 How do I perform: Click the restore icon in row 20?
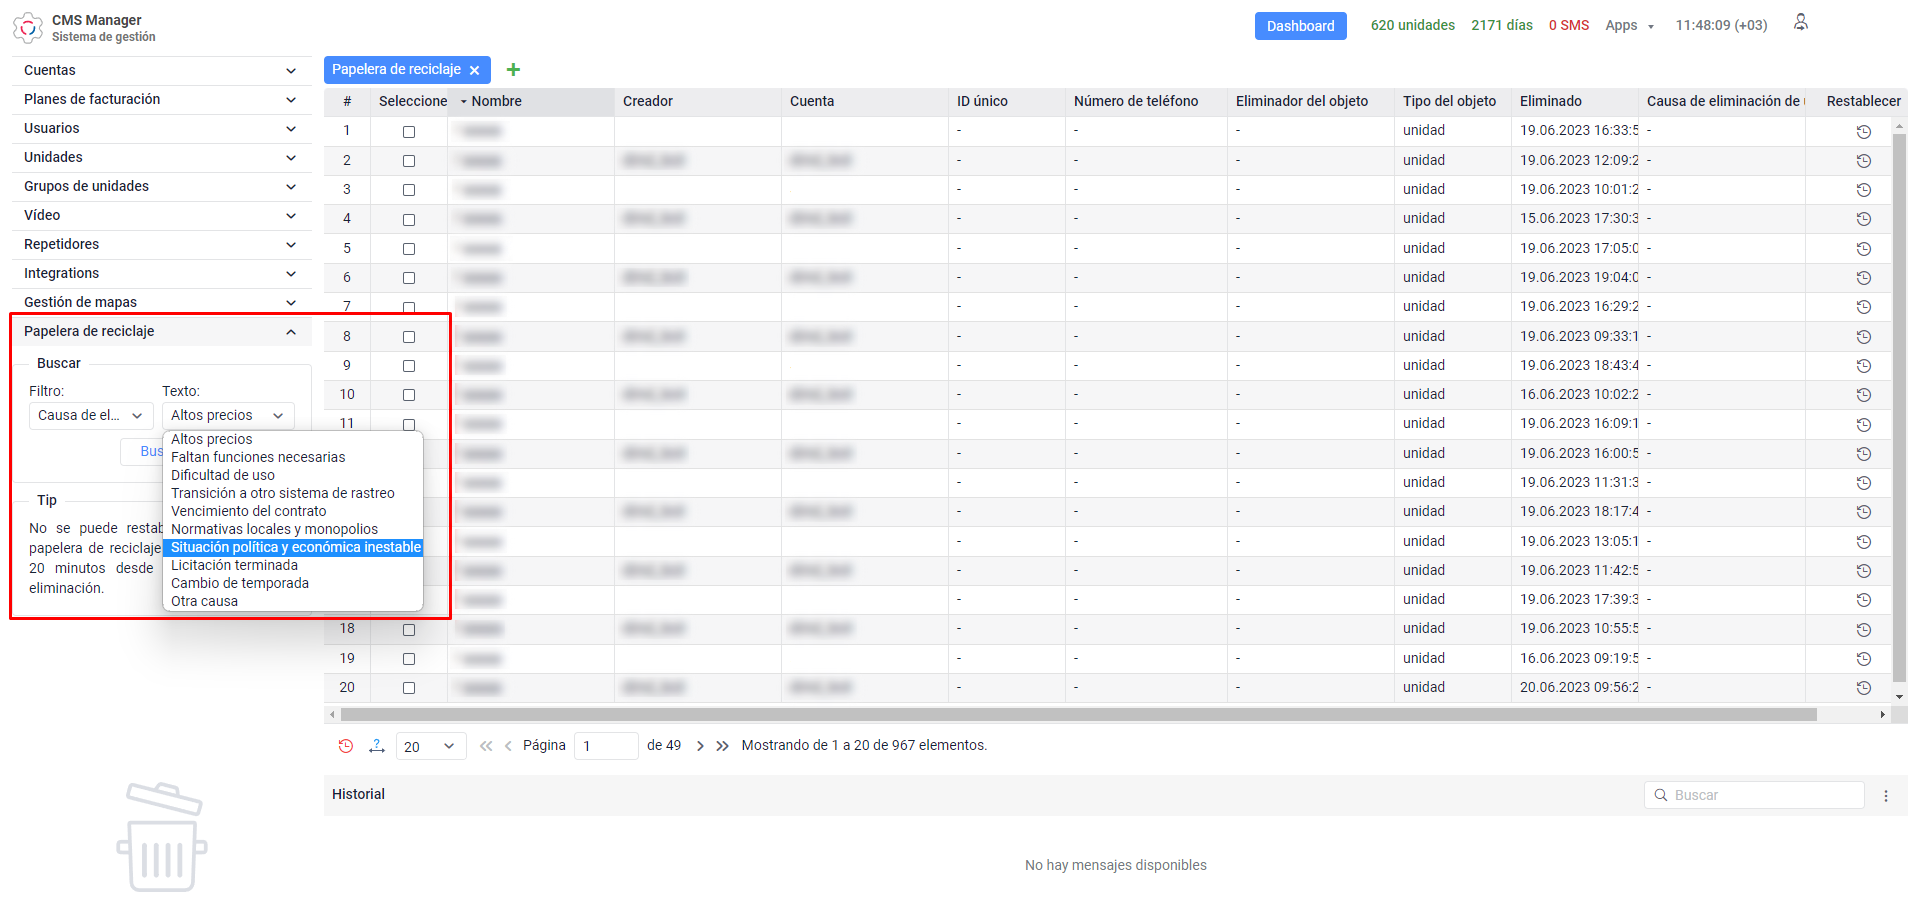click(x=1863, y=688)
